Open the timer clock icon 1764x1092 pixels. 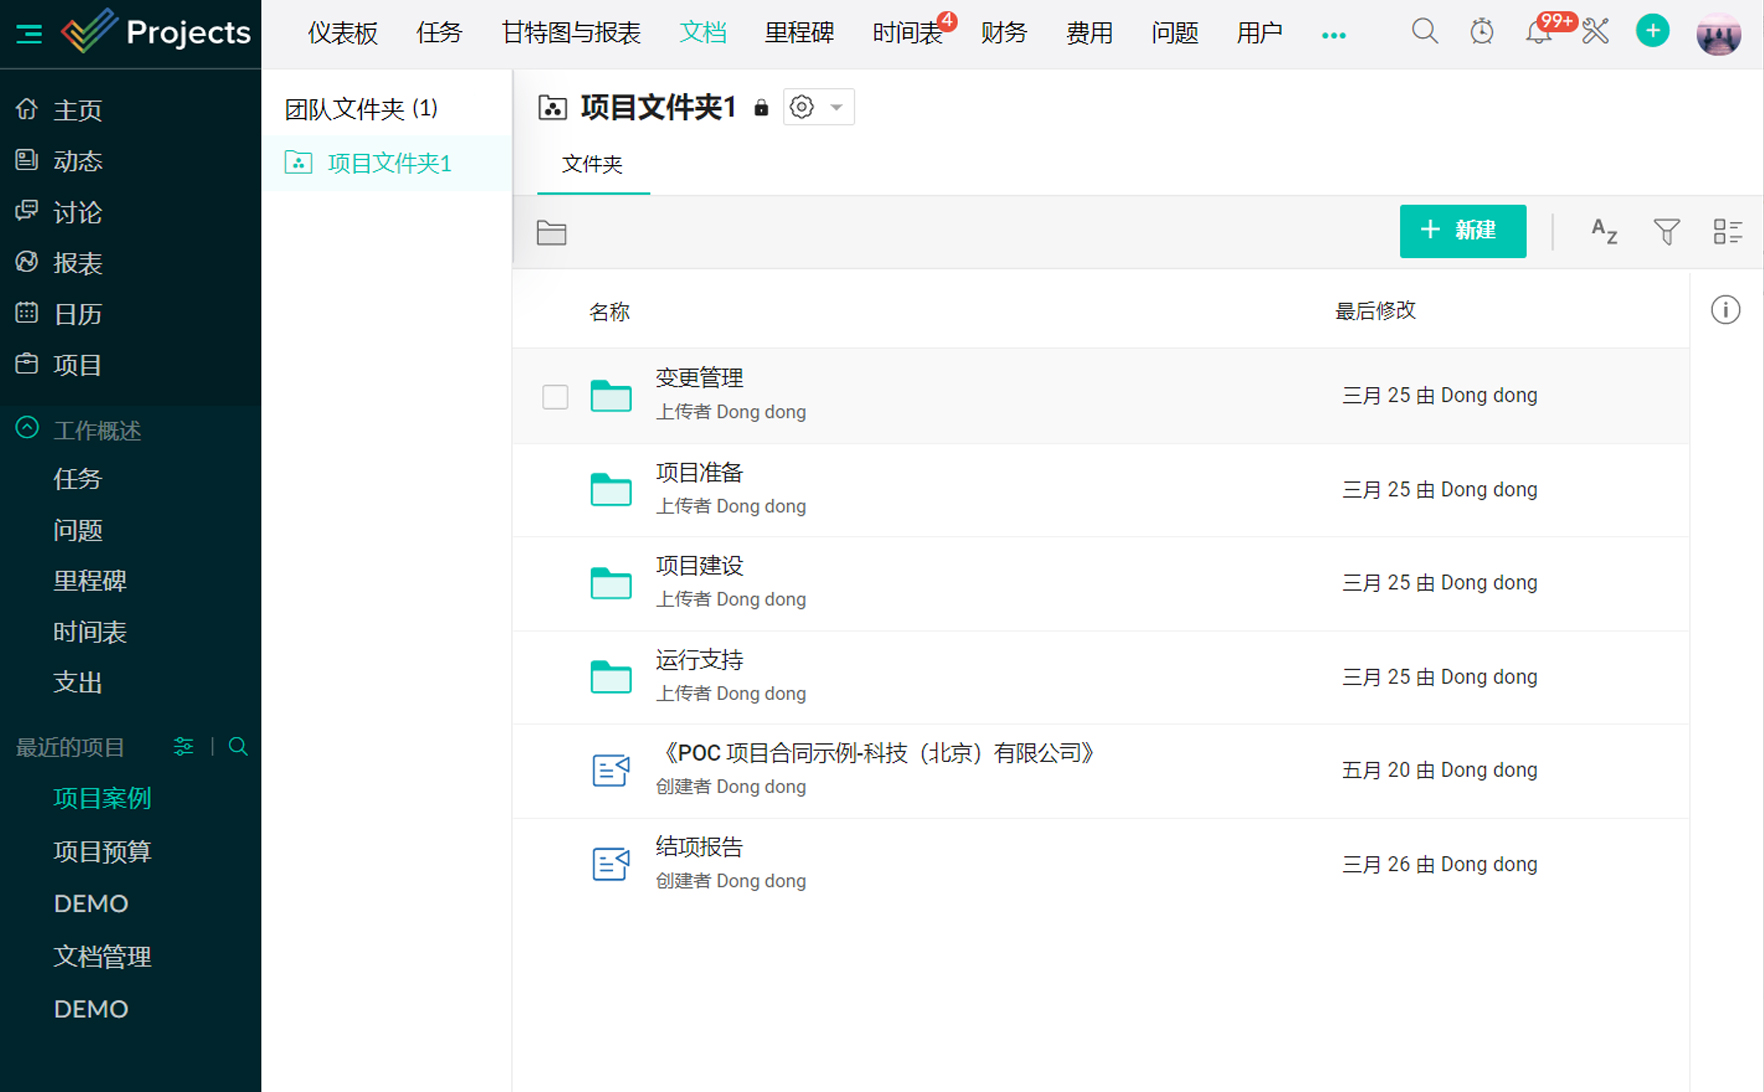point(1481,32)
